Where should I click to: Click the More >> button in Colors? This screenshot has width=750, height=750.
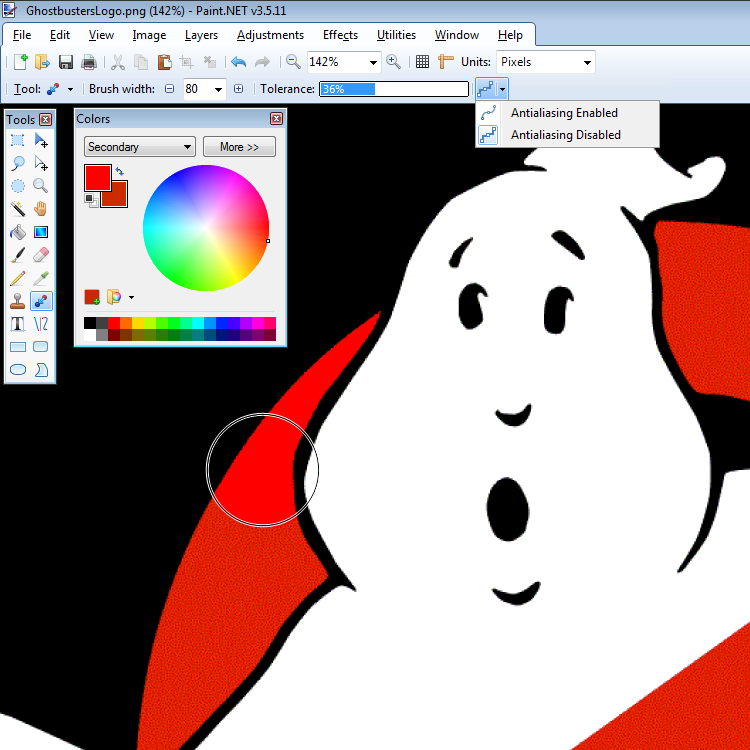point(239,147)
